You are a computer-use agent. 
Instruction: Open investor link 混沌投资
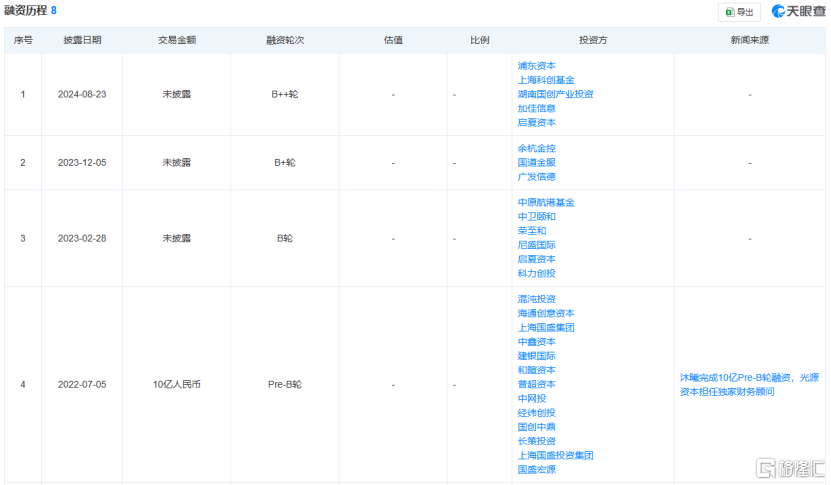[x=536, y=299]
